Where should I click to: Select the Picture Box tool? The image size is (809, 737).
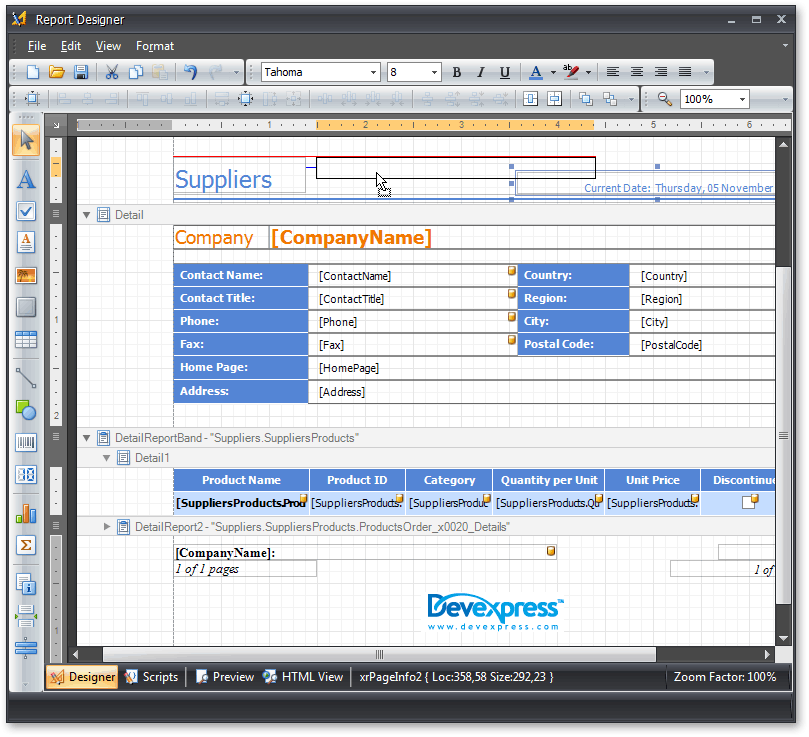(26, 275)
